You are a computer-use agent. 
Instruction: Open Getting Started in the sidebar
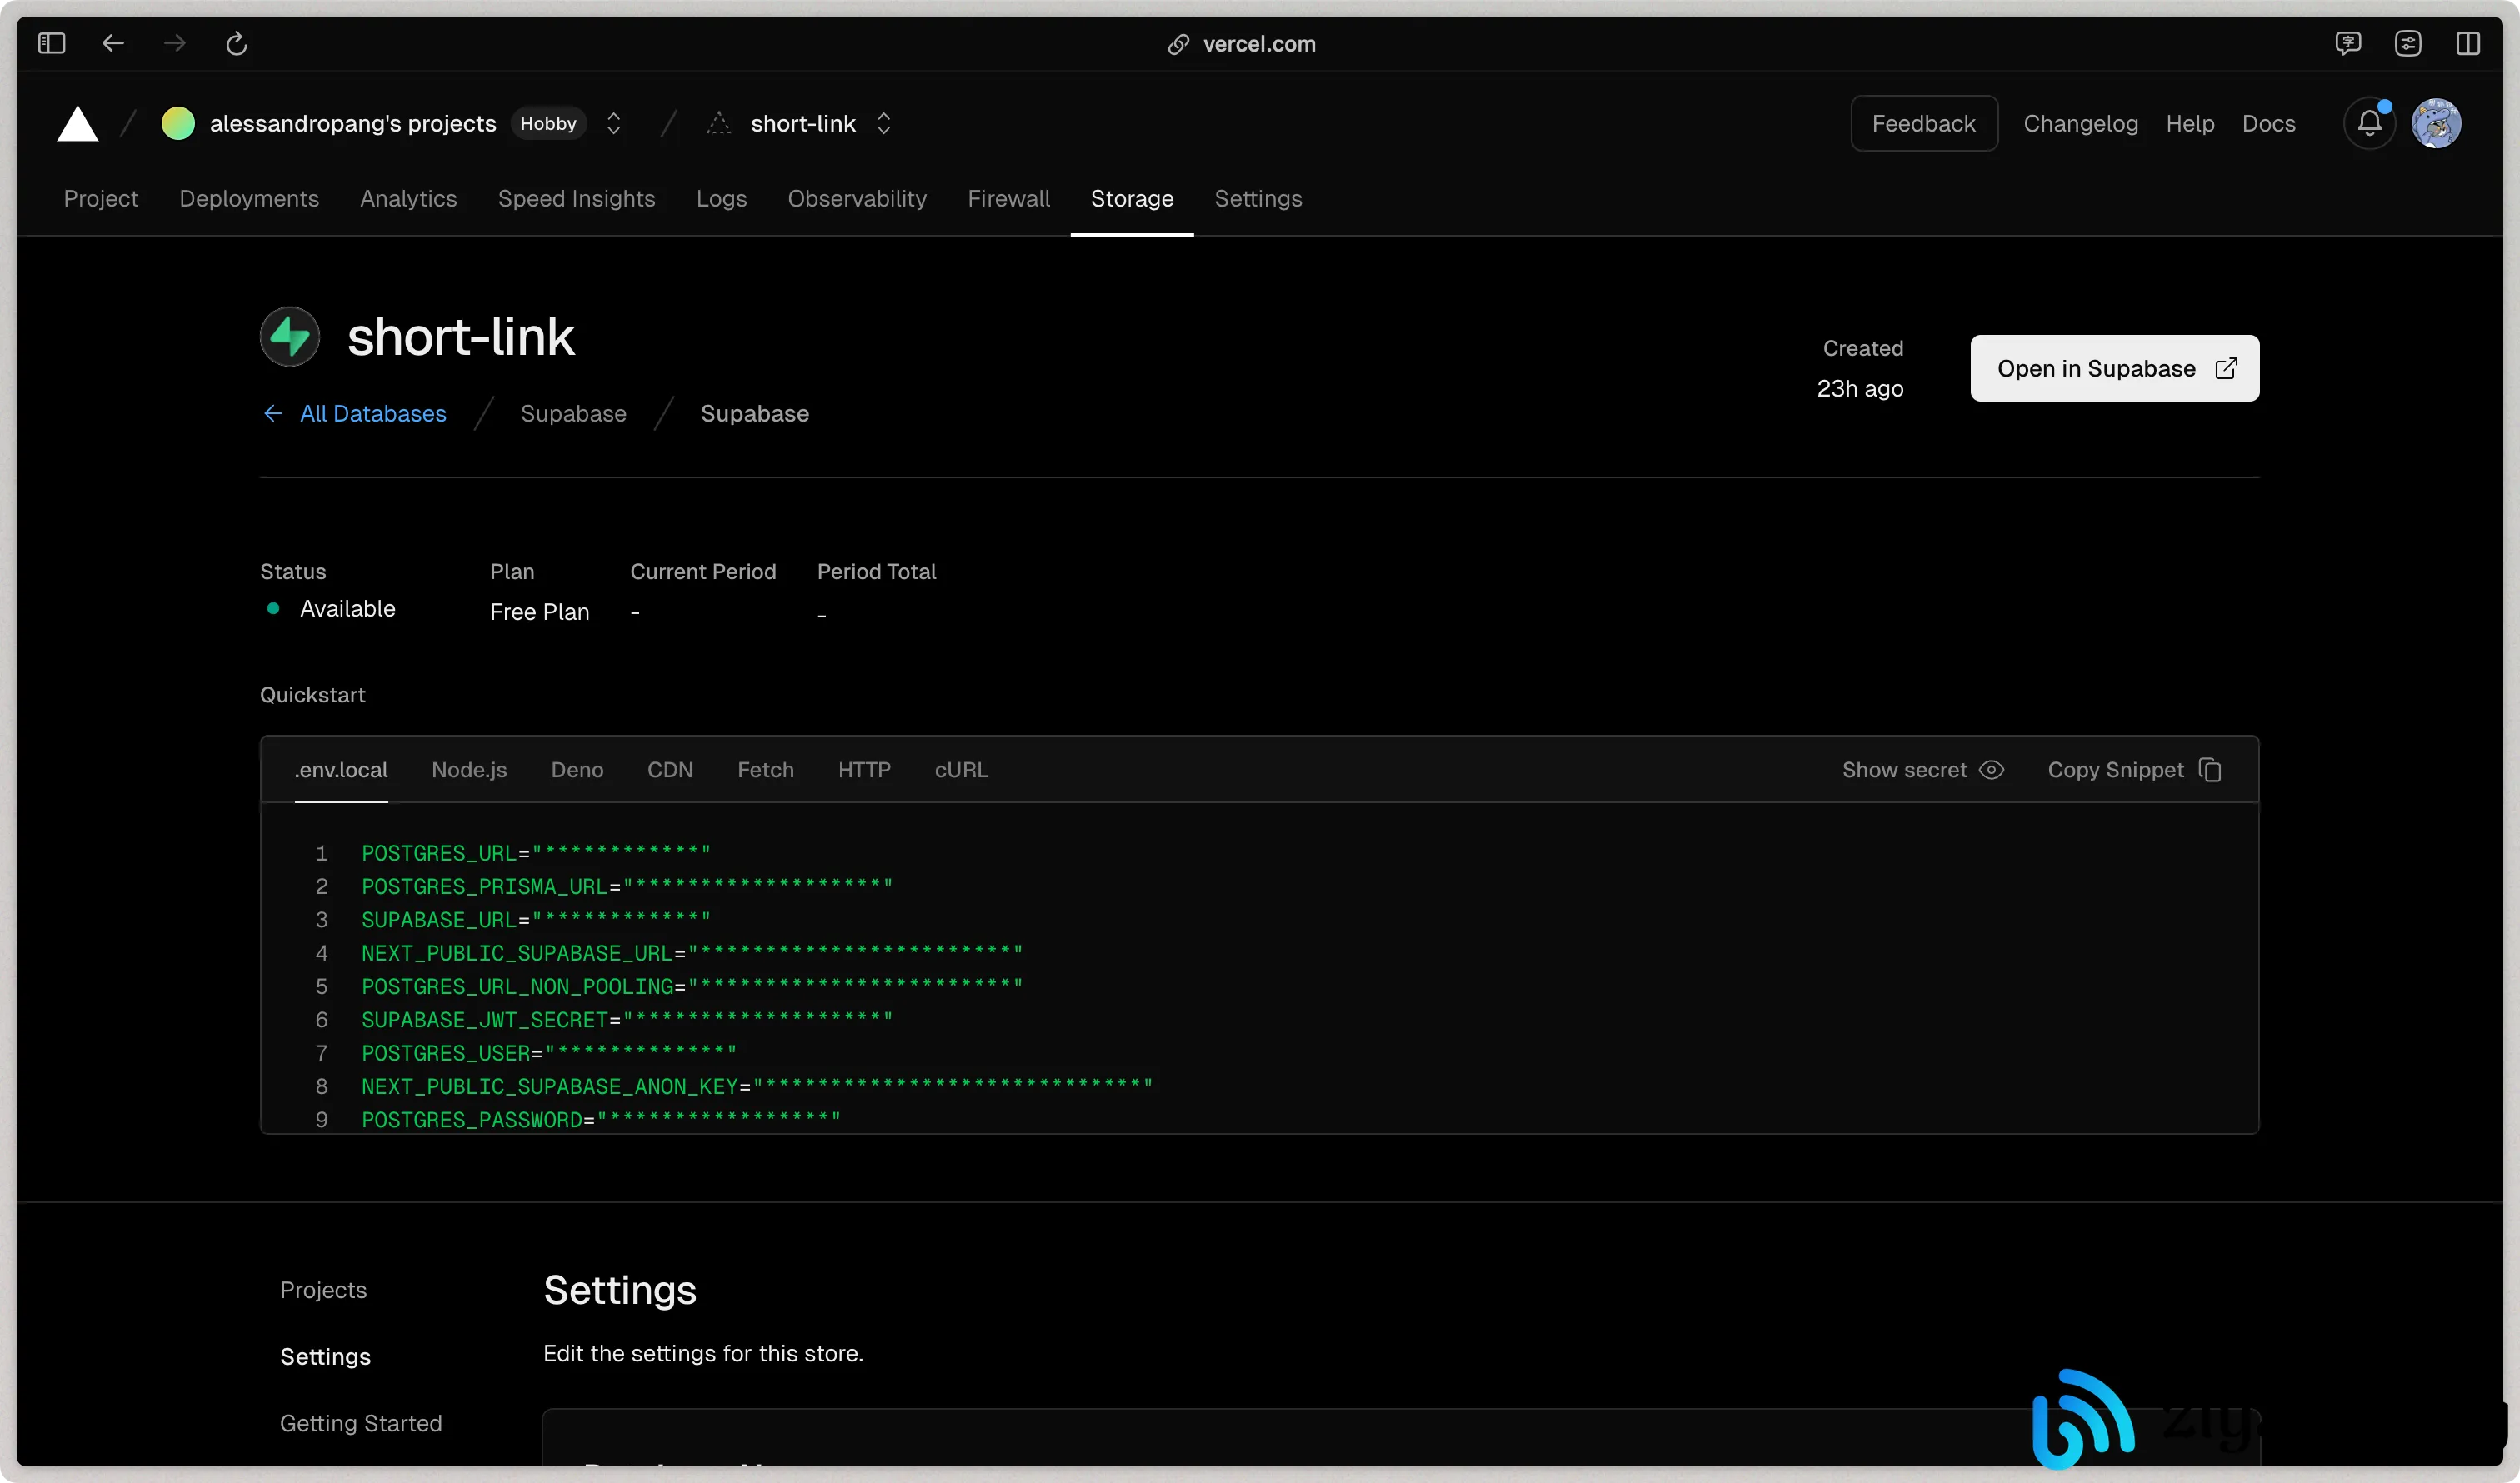coord(360,1423)
